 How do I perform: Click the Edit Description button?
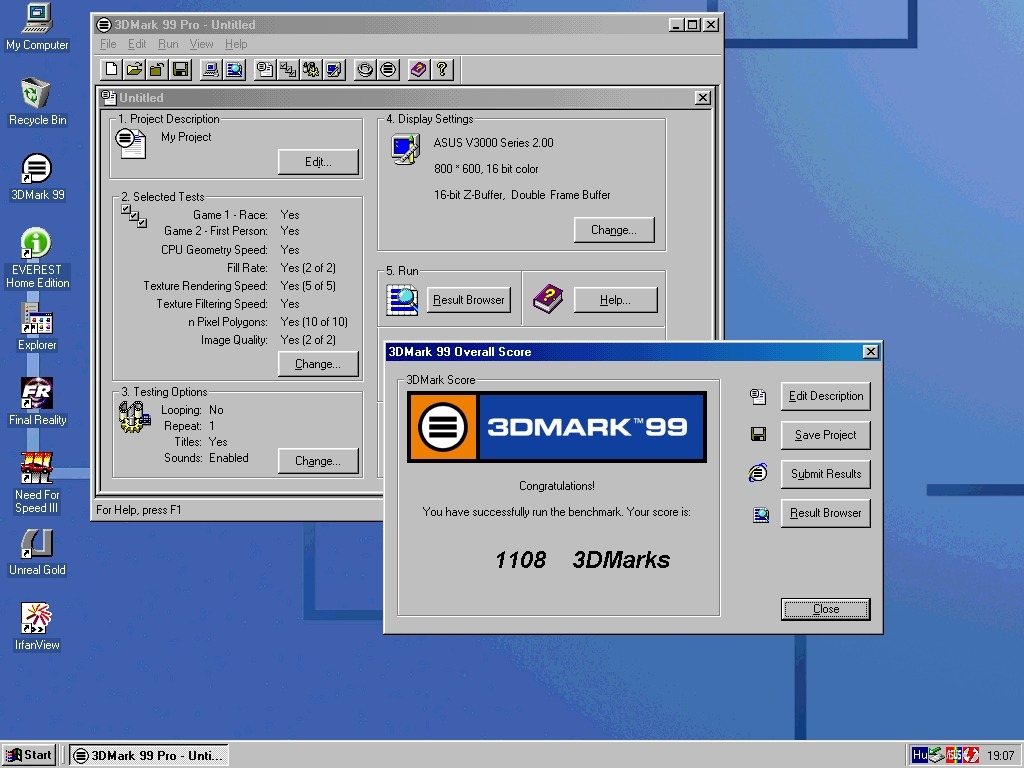tap(825, 396)
